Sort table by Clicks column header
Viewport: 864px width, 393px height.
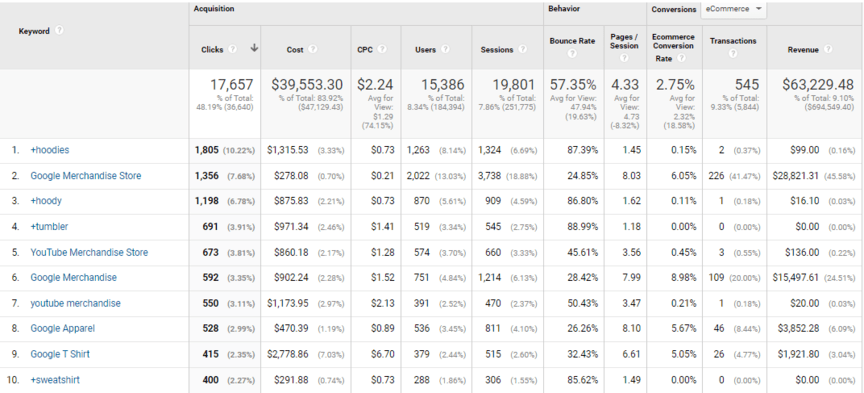[x=212, y=50]
